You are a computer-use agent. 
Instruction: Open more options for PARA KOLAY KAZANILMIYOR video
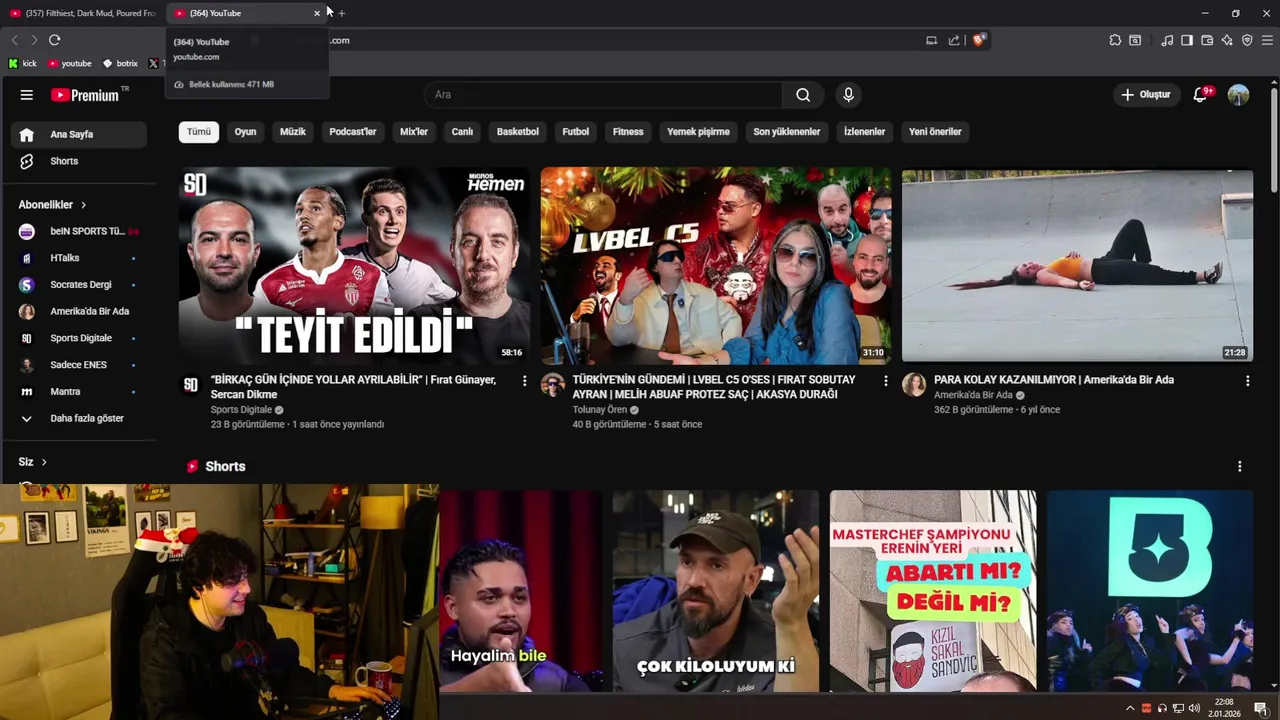[1247, 381]
